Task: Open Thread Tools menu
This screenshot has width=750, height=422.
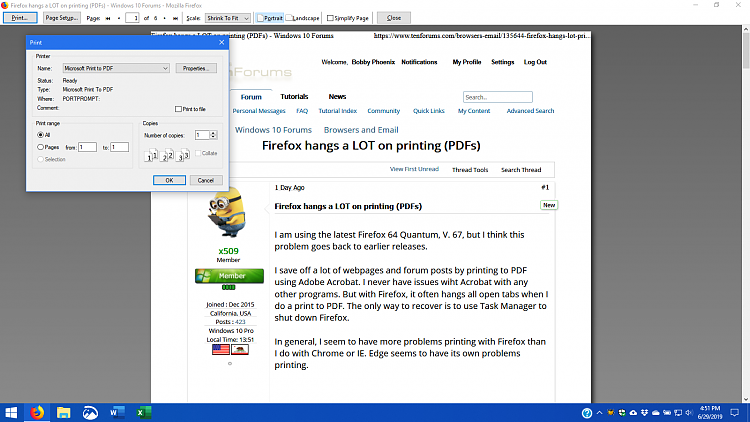Action: click(470, 170)
